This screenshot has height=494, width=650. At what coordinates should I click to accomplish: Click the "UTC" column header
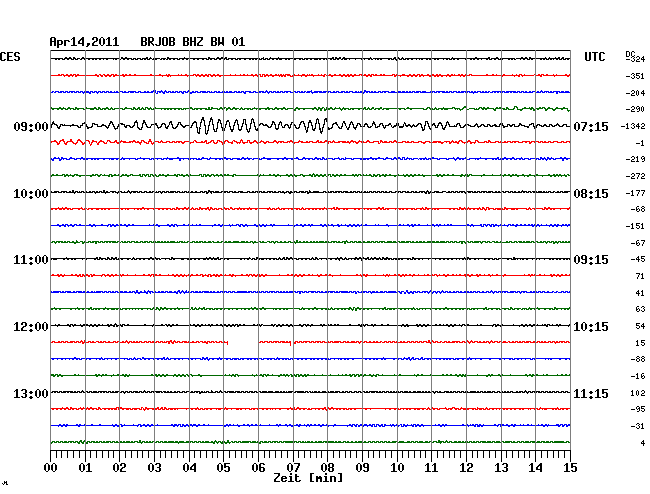(x=595, y=57)
